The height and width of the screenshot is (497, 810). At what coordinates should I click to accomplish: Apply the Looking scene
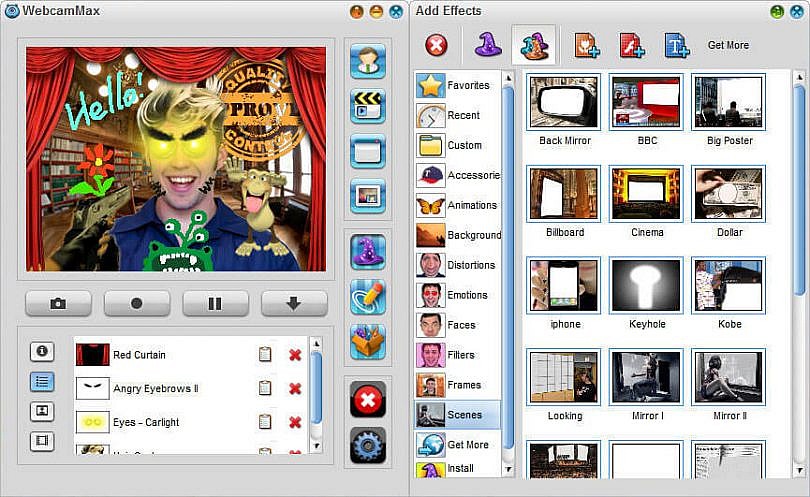(x=564, y=378)
